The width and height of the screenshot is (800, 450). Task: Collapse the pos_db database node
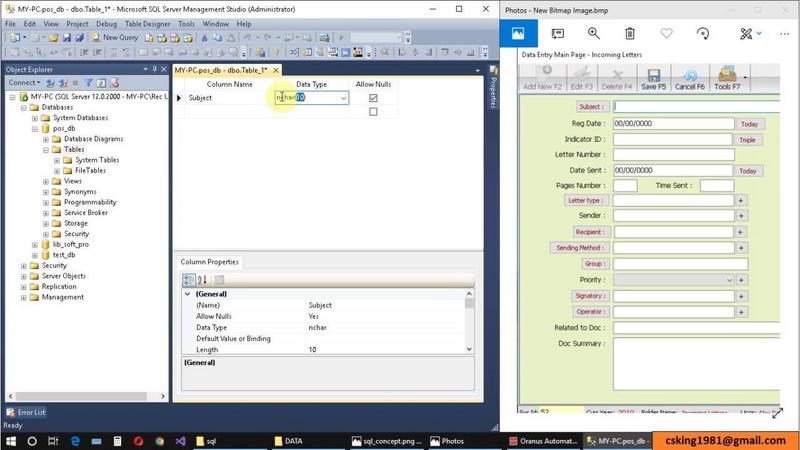click(x=35, y=129)
